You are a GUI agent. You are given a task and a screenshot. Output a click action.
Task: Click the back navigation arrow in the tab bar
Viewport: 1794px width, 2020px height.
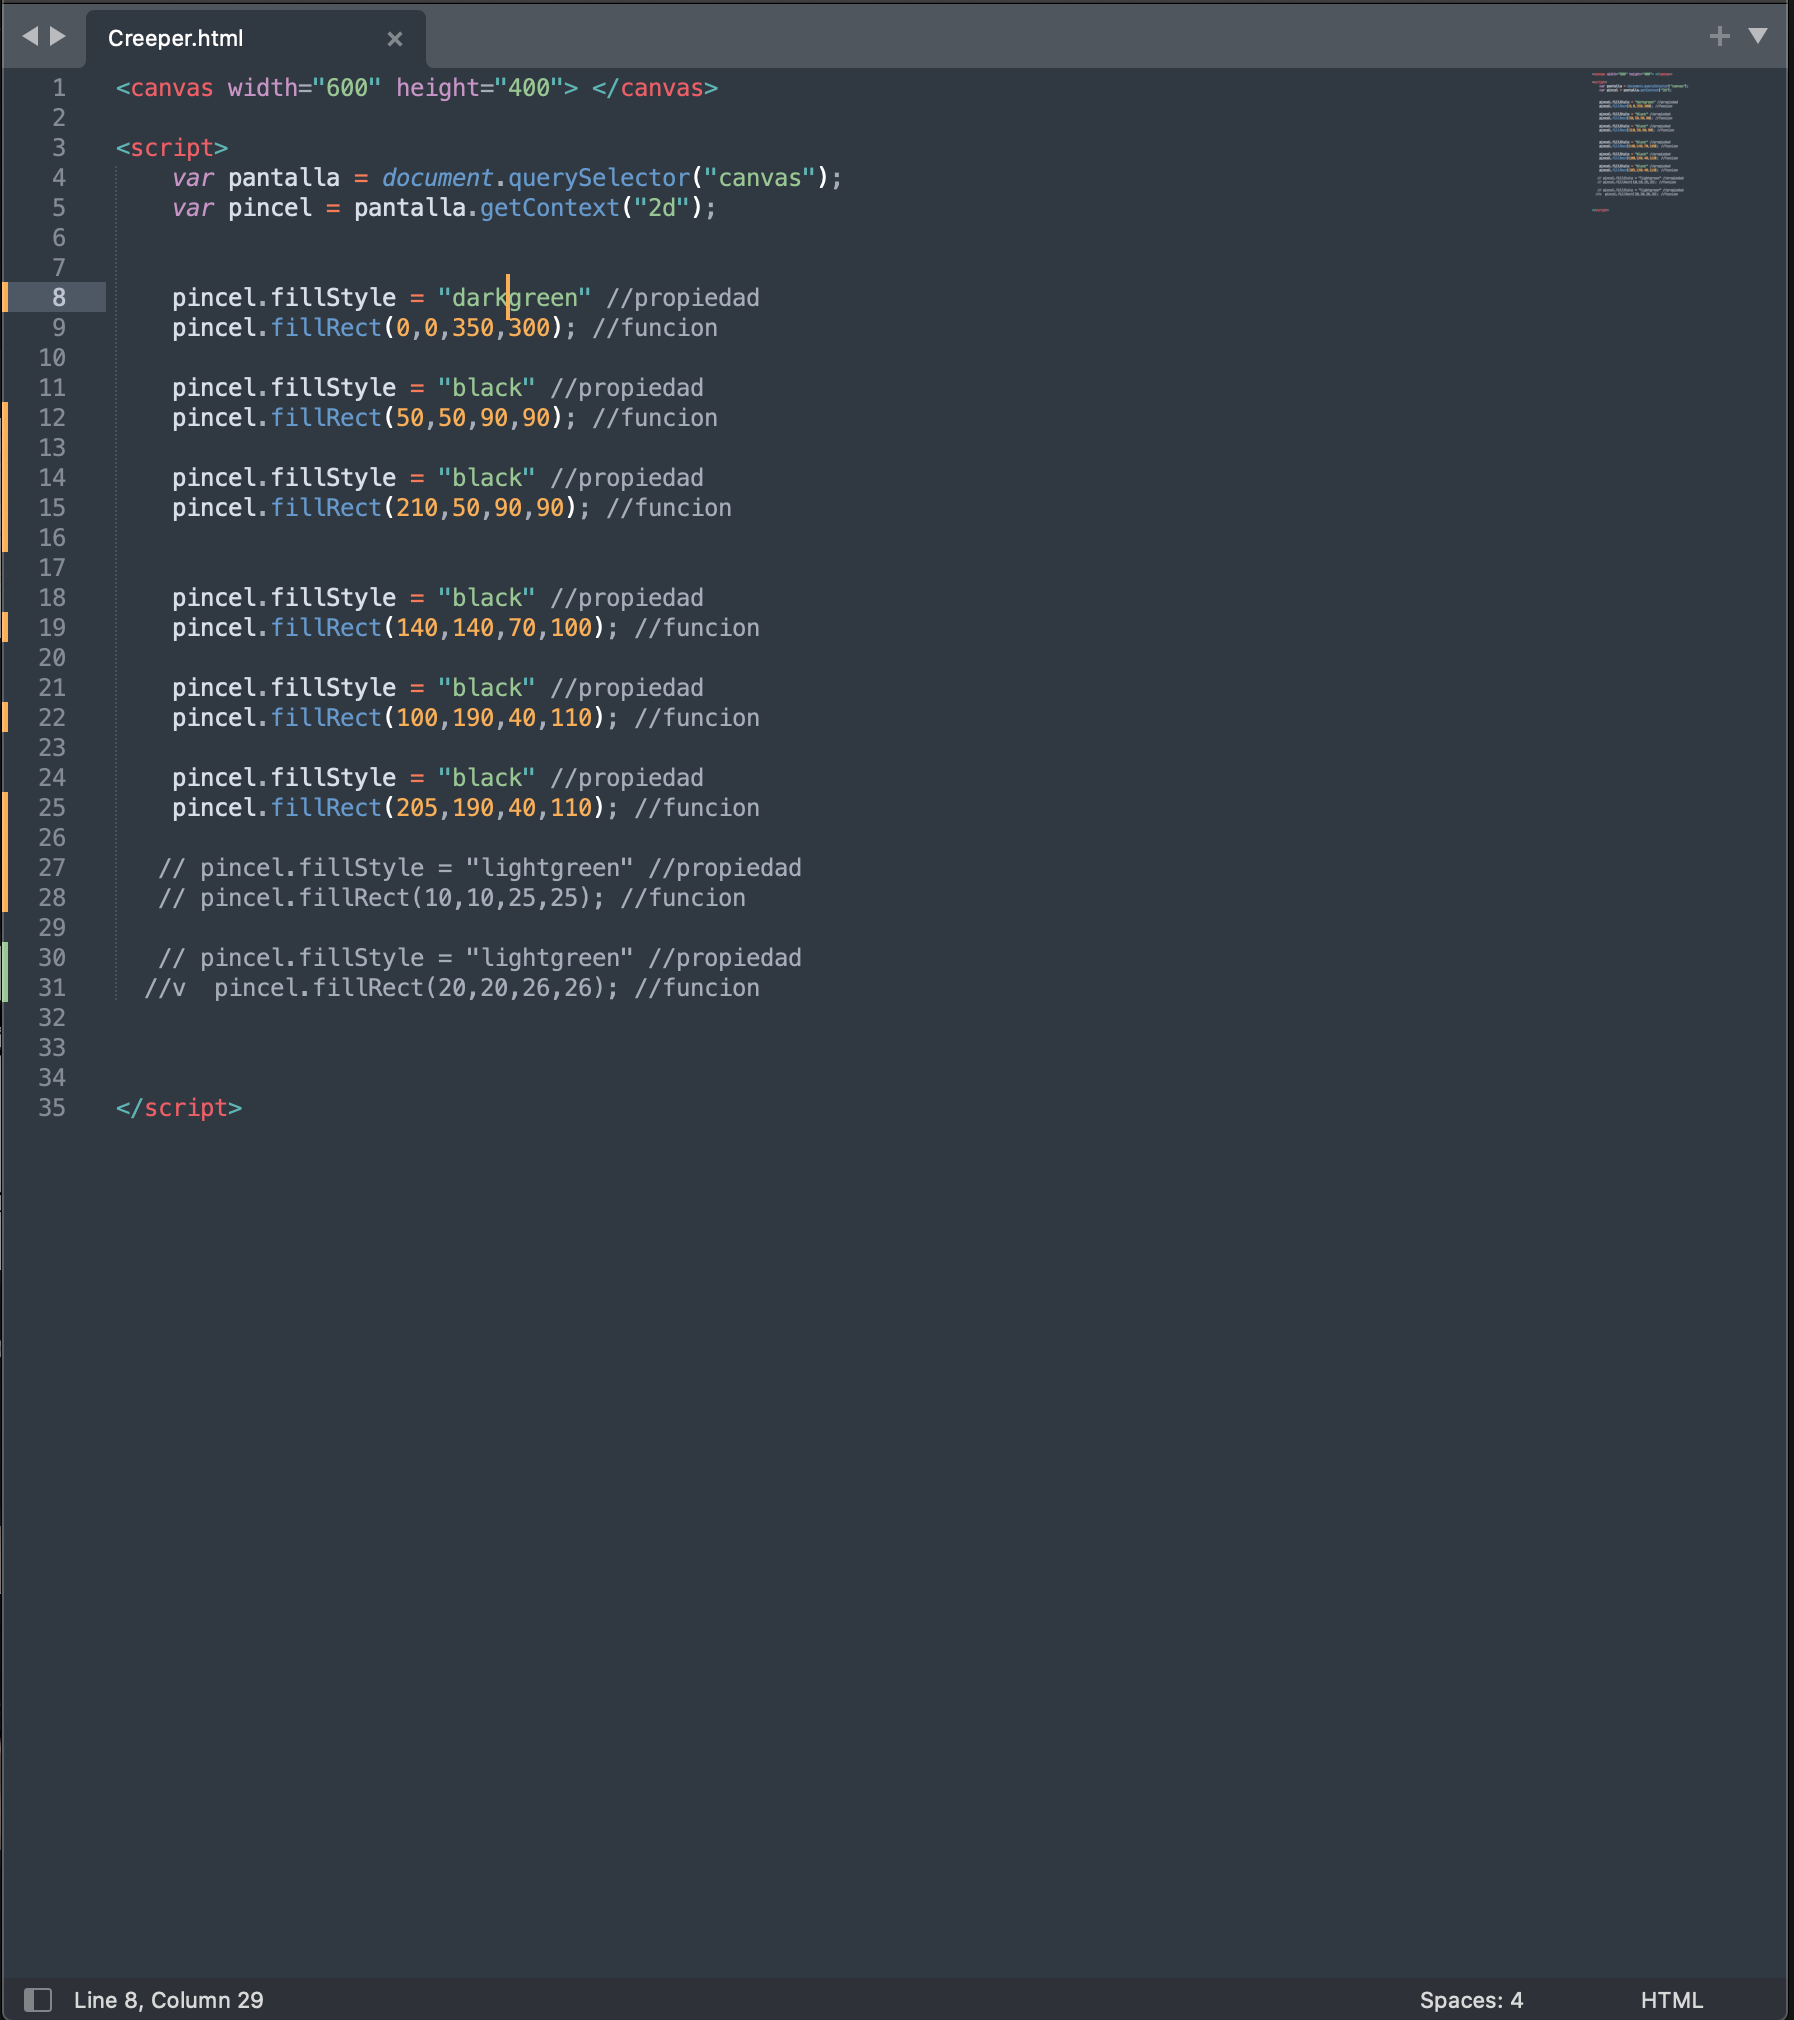click(30, 36)
